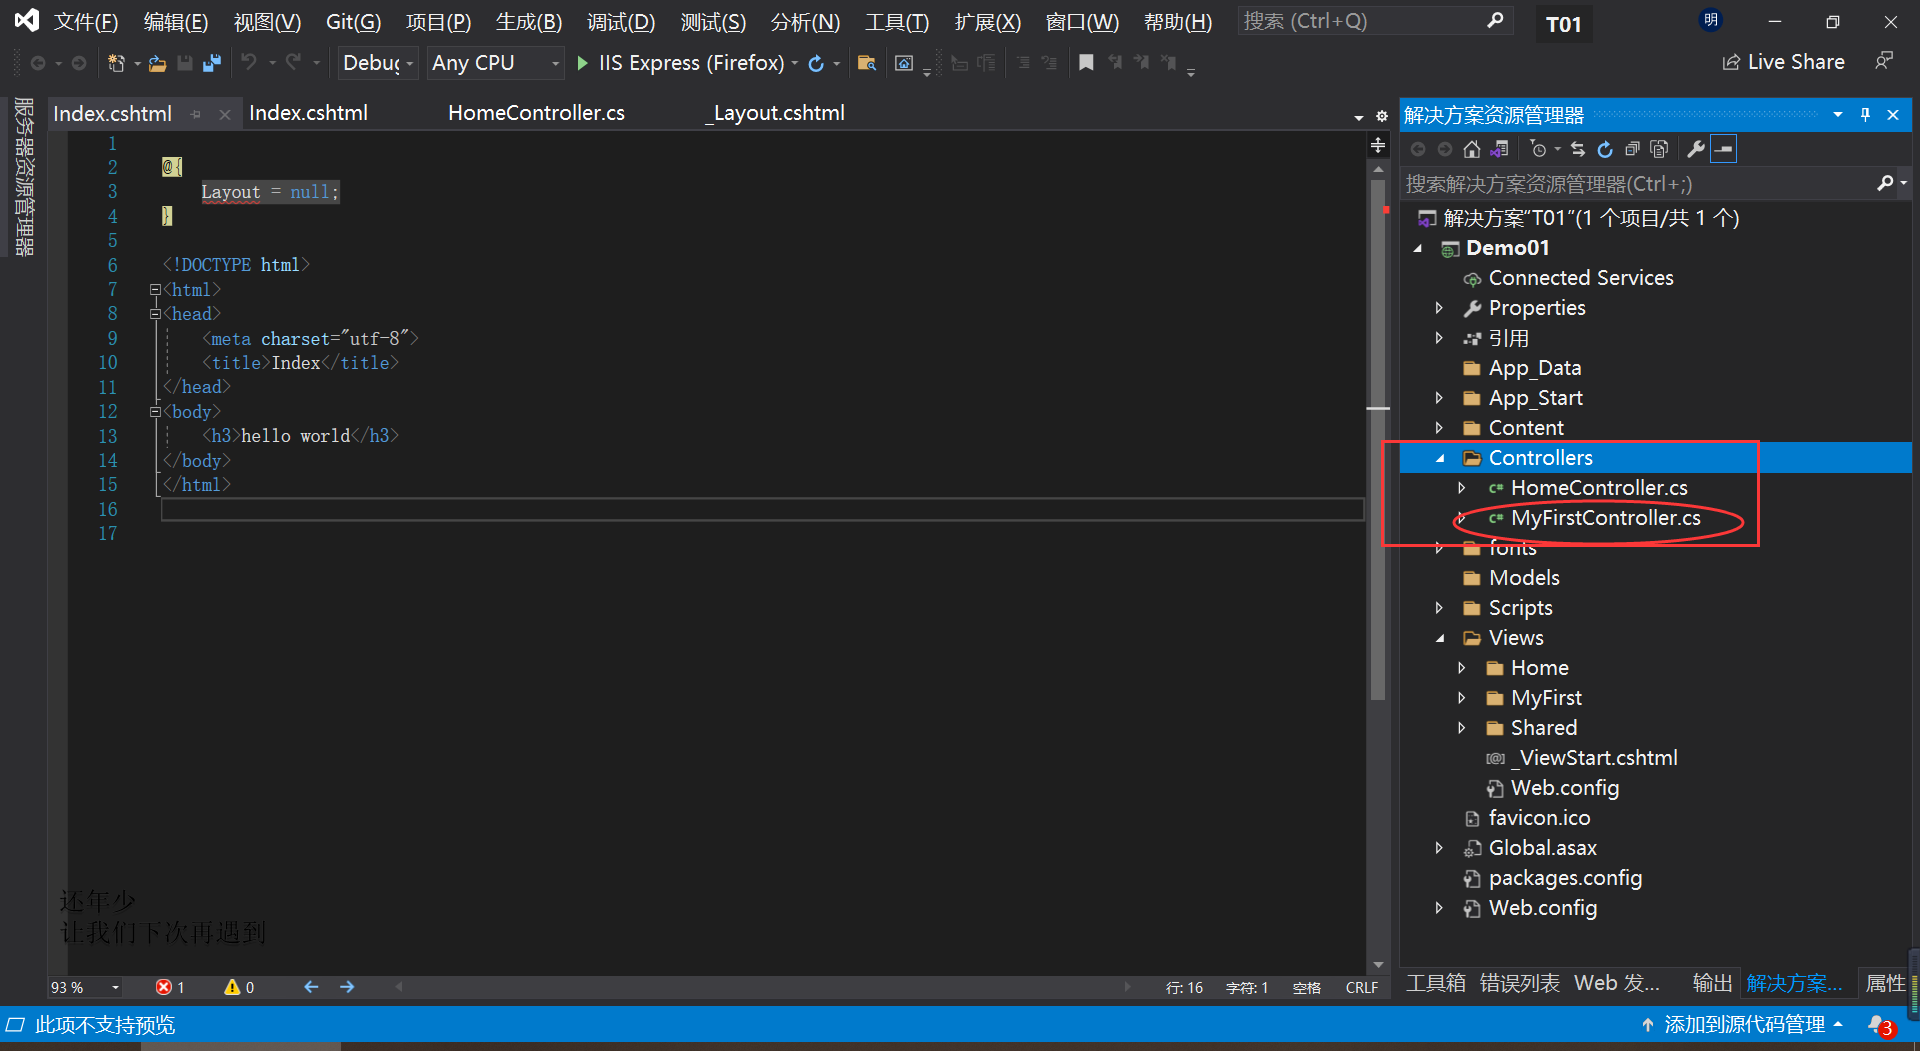The width and height of the screenshot is (1920, 1051).
Task: Click the feedback icon beside Live Share
Action: click(x=1884, y=61)
